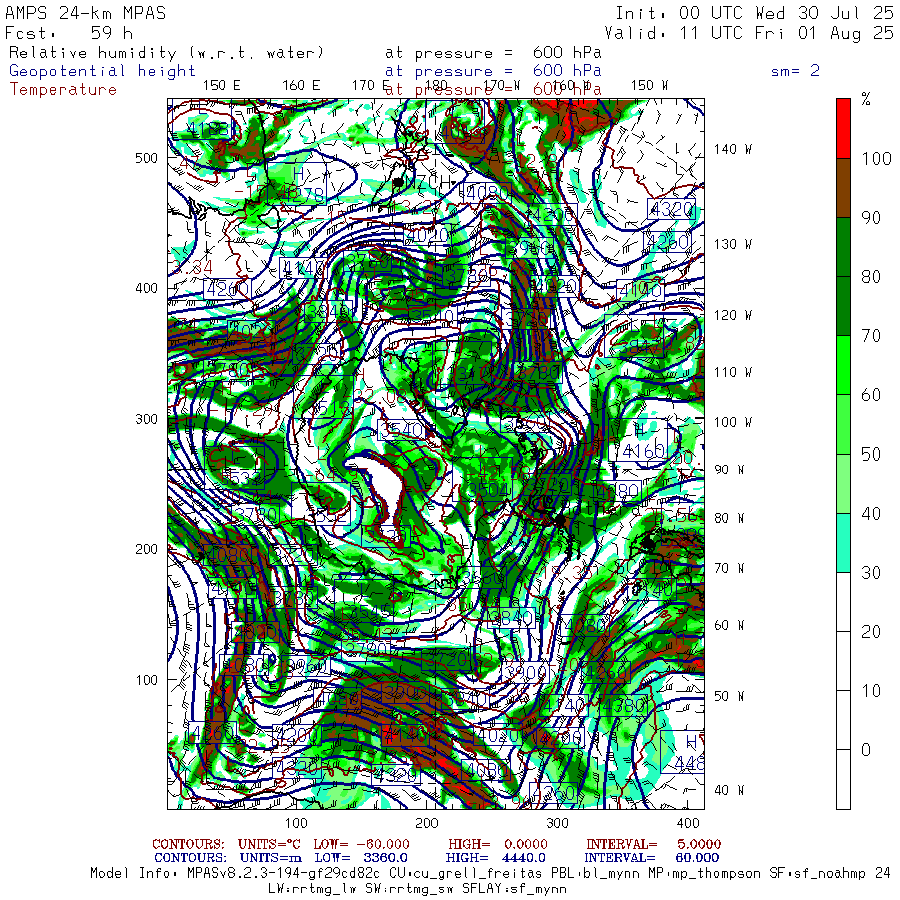This screenshot has height=900, width=900.
Task: Click the white 10–20 percent color segment
Action: (x=843, y=661)
